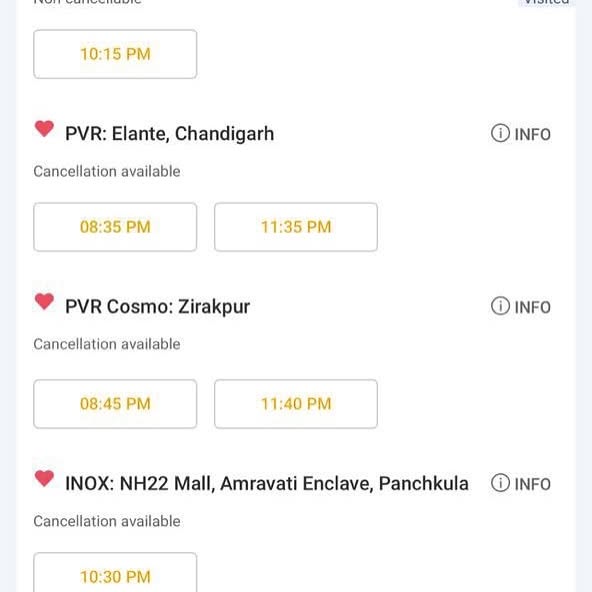Select the 10:15 PM showtime
The image size is (592, 592).
pos(115,54)
